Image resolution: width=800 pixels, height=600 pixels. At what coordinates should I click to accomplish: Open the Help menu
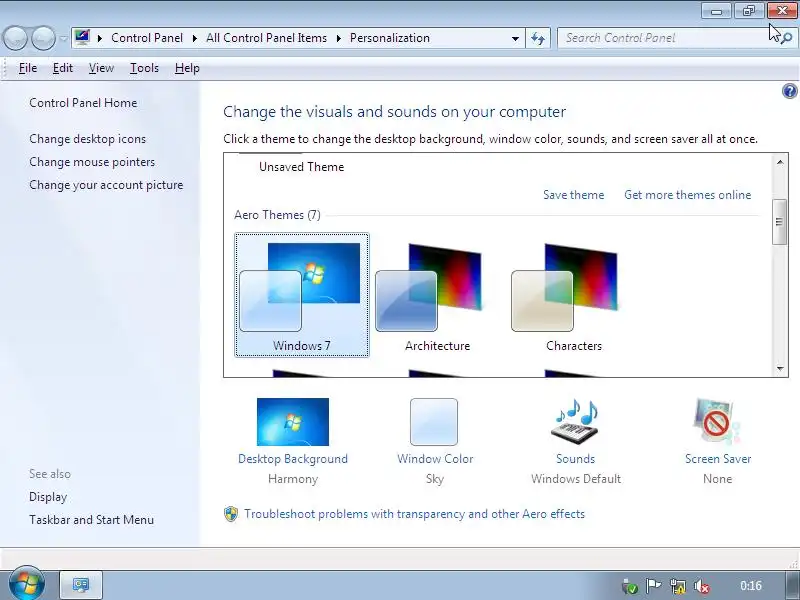(x=187, y=68)
